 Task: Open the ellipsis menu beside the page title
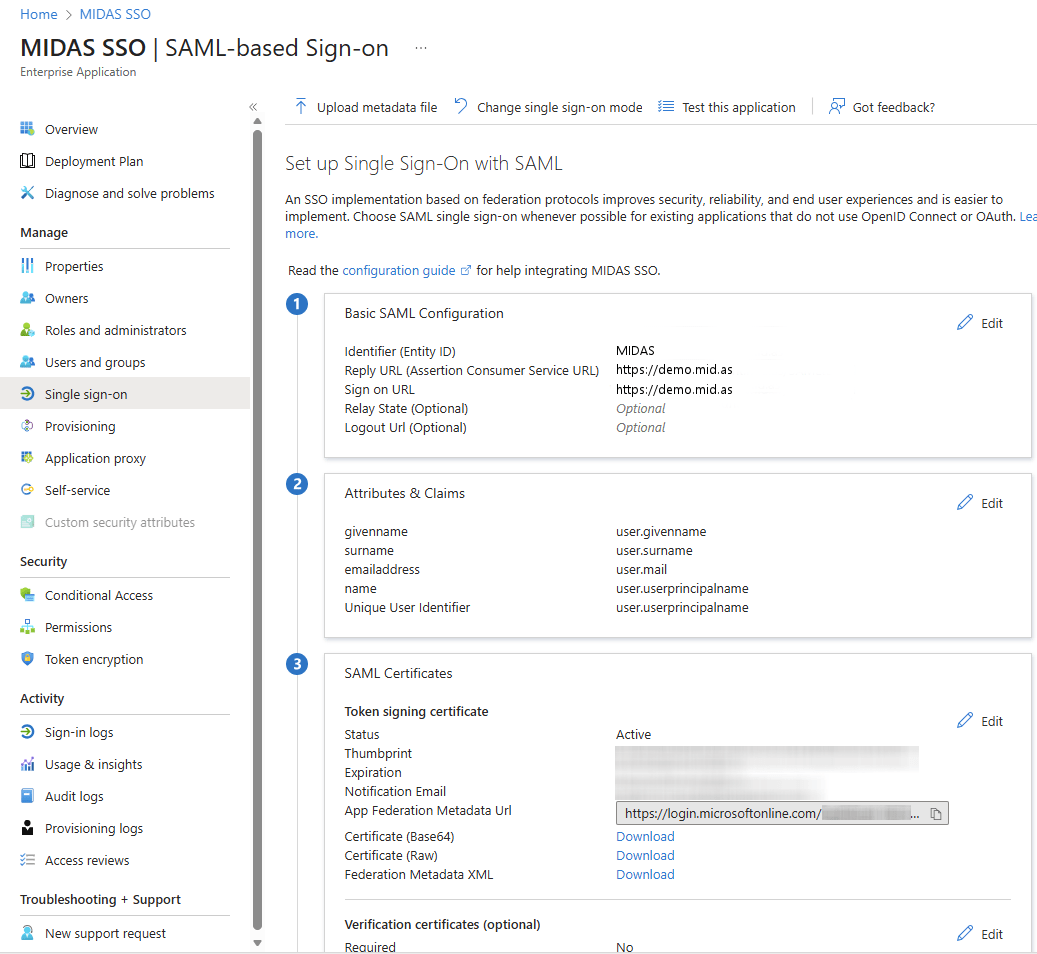420,47
